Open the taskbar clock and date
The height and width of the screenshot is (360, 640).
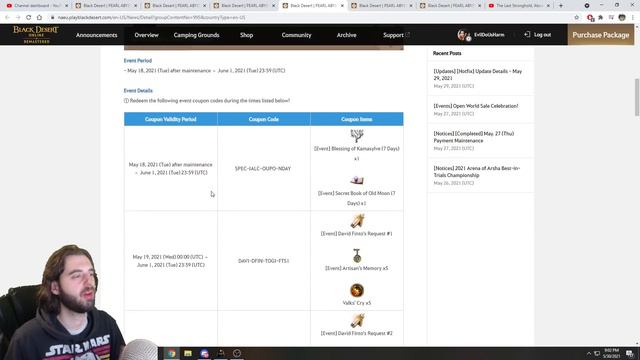[611, 353]
